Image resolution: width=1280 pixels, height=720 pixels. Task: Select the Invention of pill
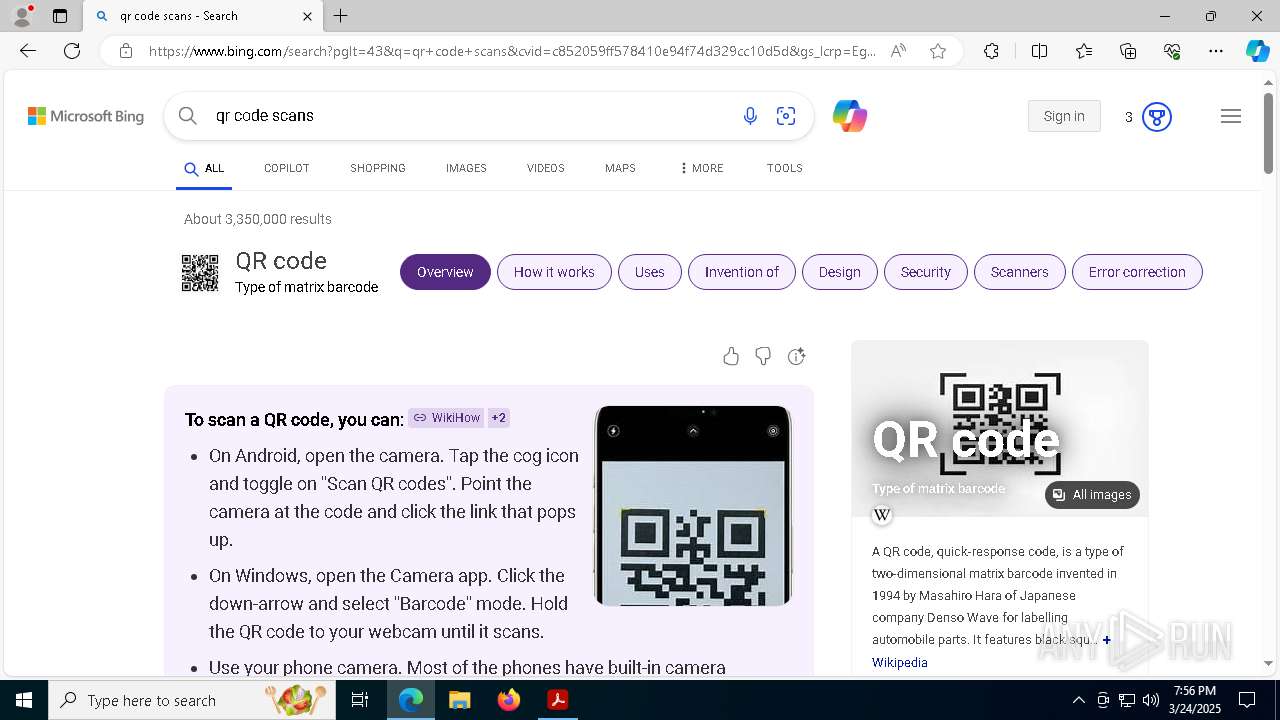[x=742, y=272]
